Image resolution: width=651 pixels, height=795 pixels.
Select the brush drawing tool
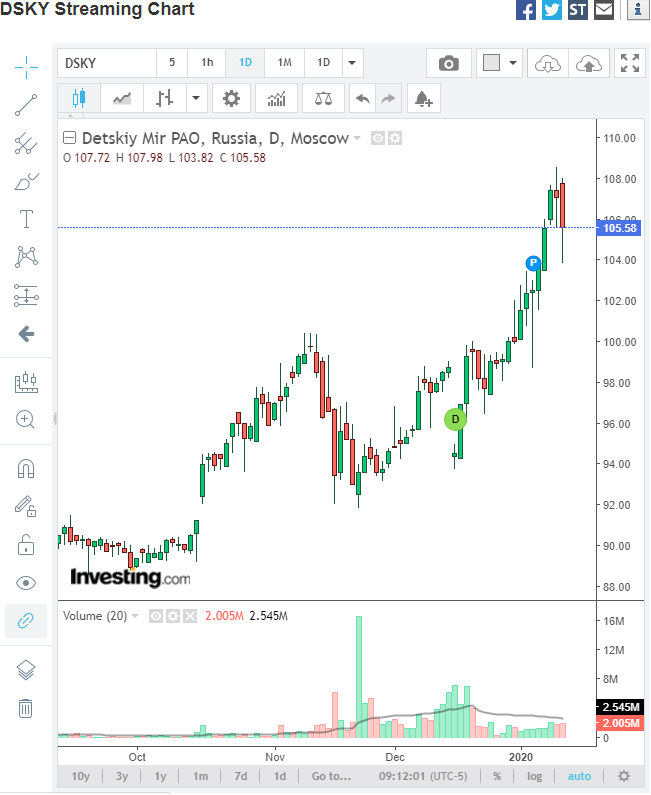pos(26,182)
